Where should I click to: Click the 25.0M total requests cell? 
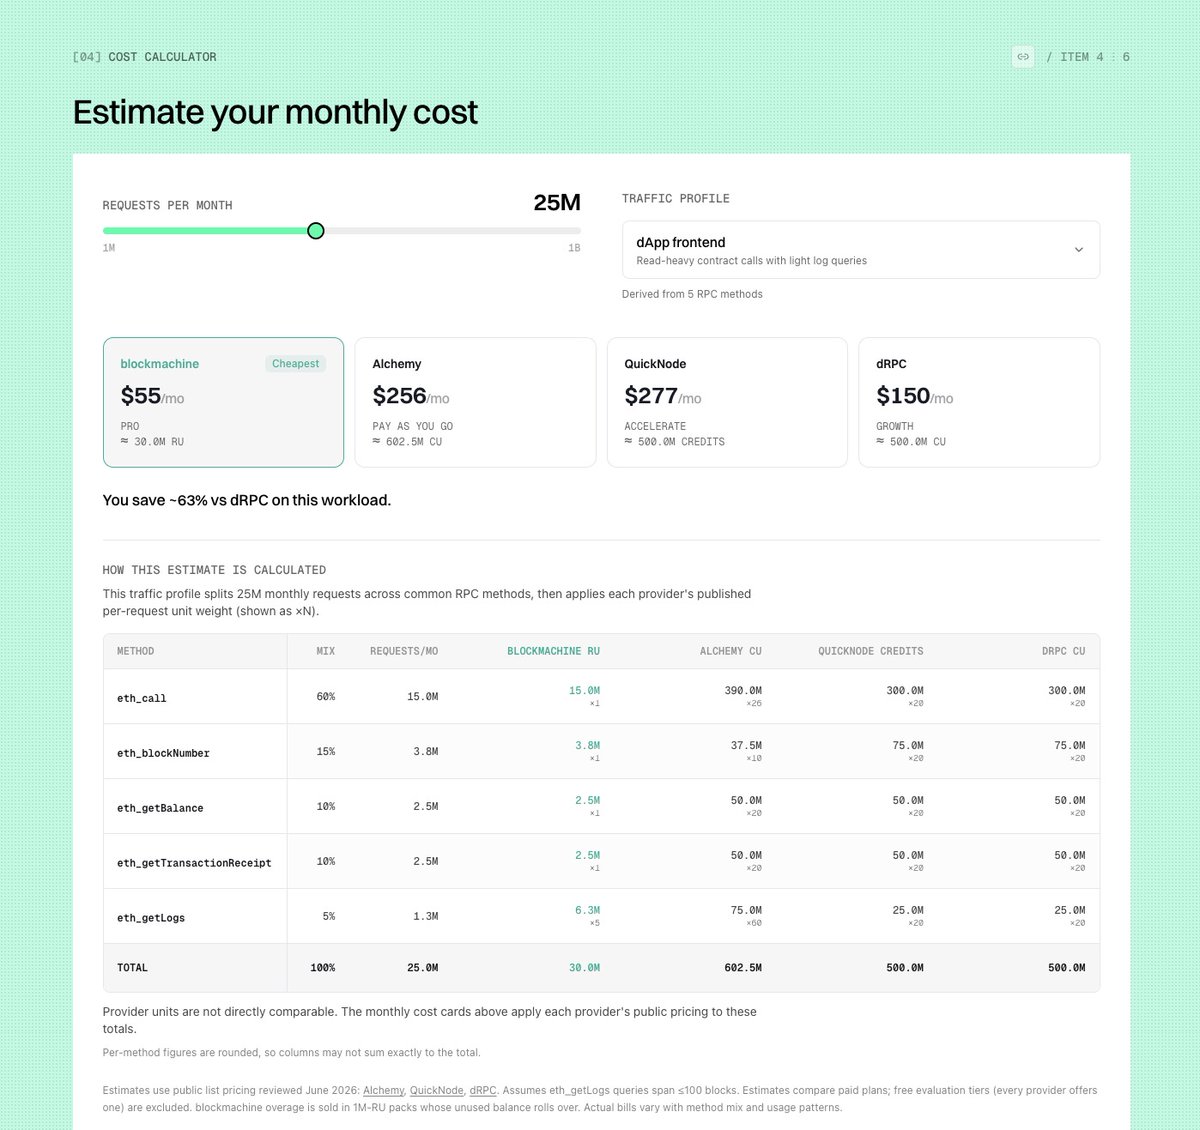click(422, 968)
